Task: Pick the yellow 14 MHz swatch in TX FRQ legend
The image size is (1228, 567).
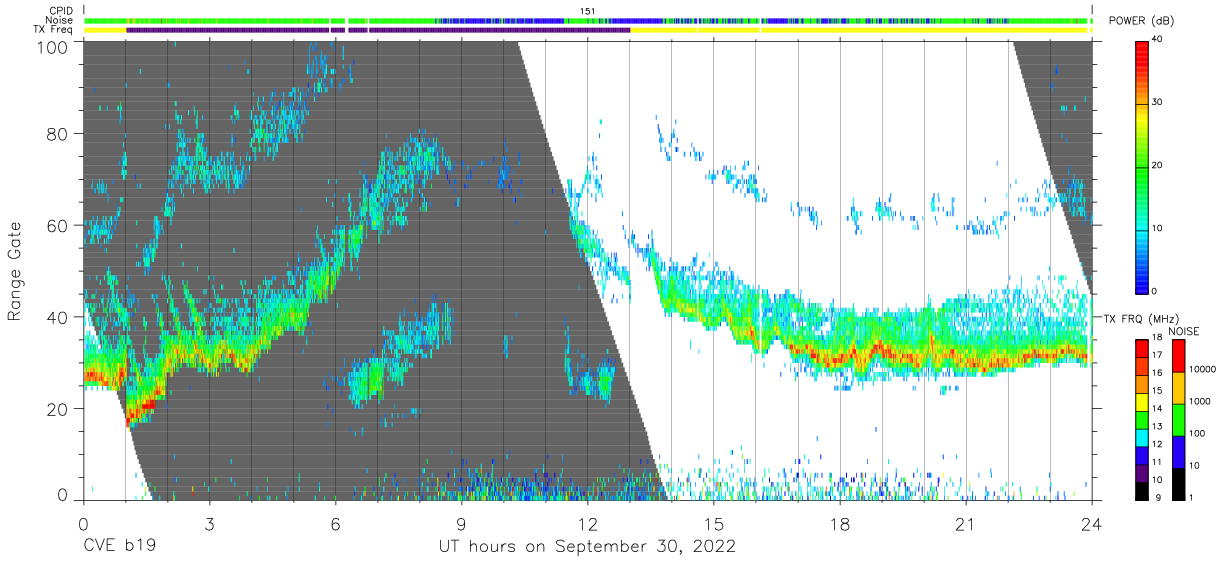Action: point(1142,400)
